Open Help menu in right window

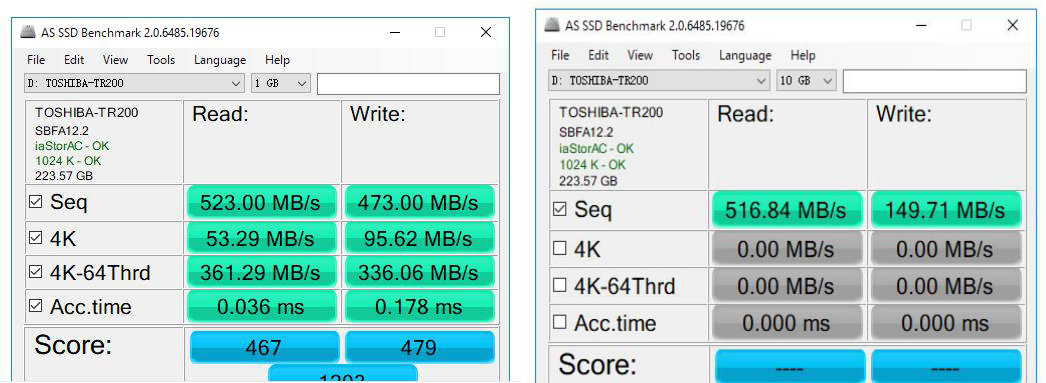point(803,55)
